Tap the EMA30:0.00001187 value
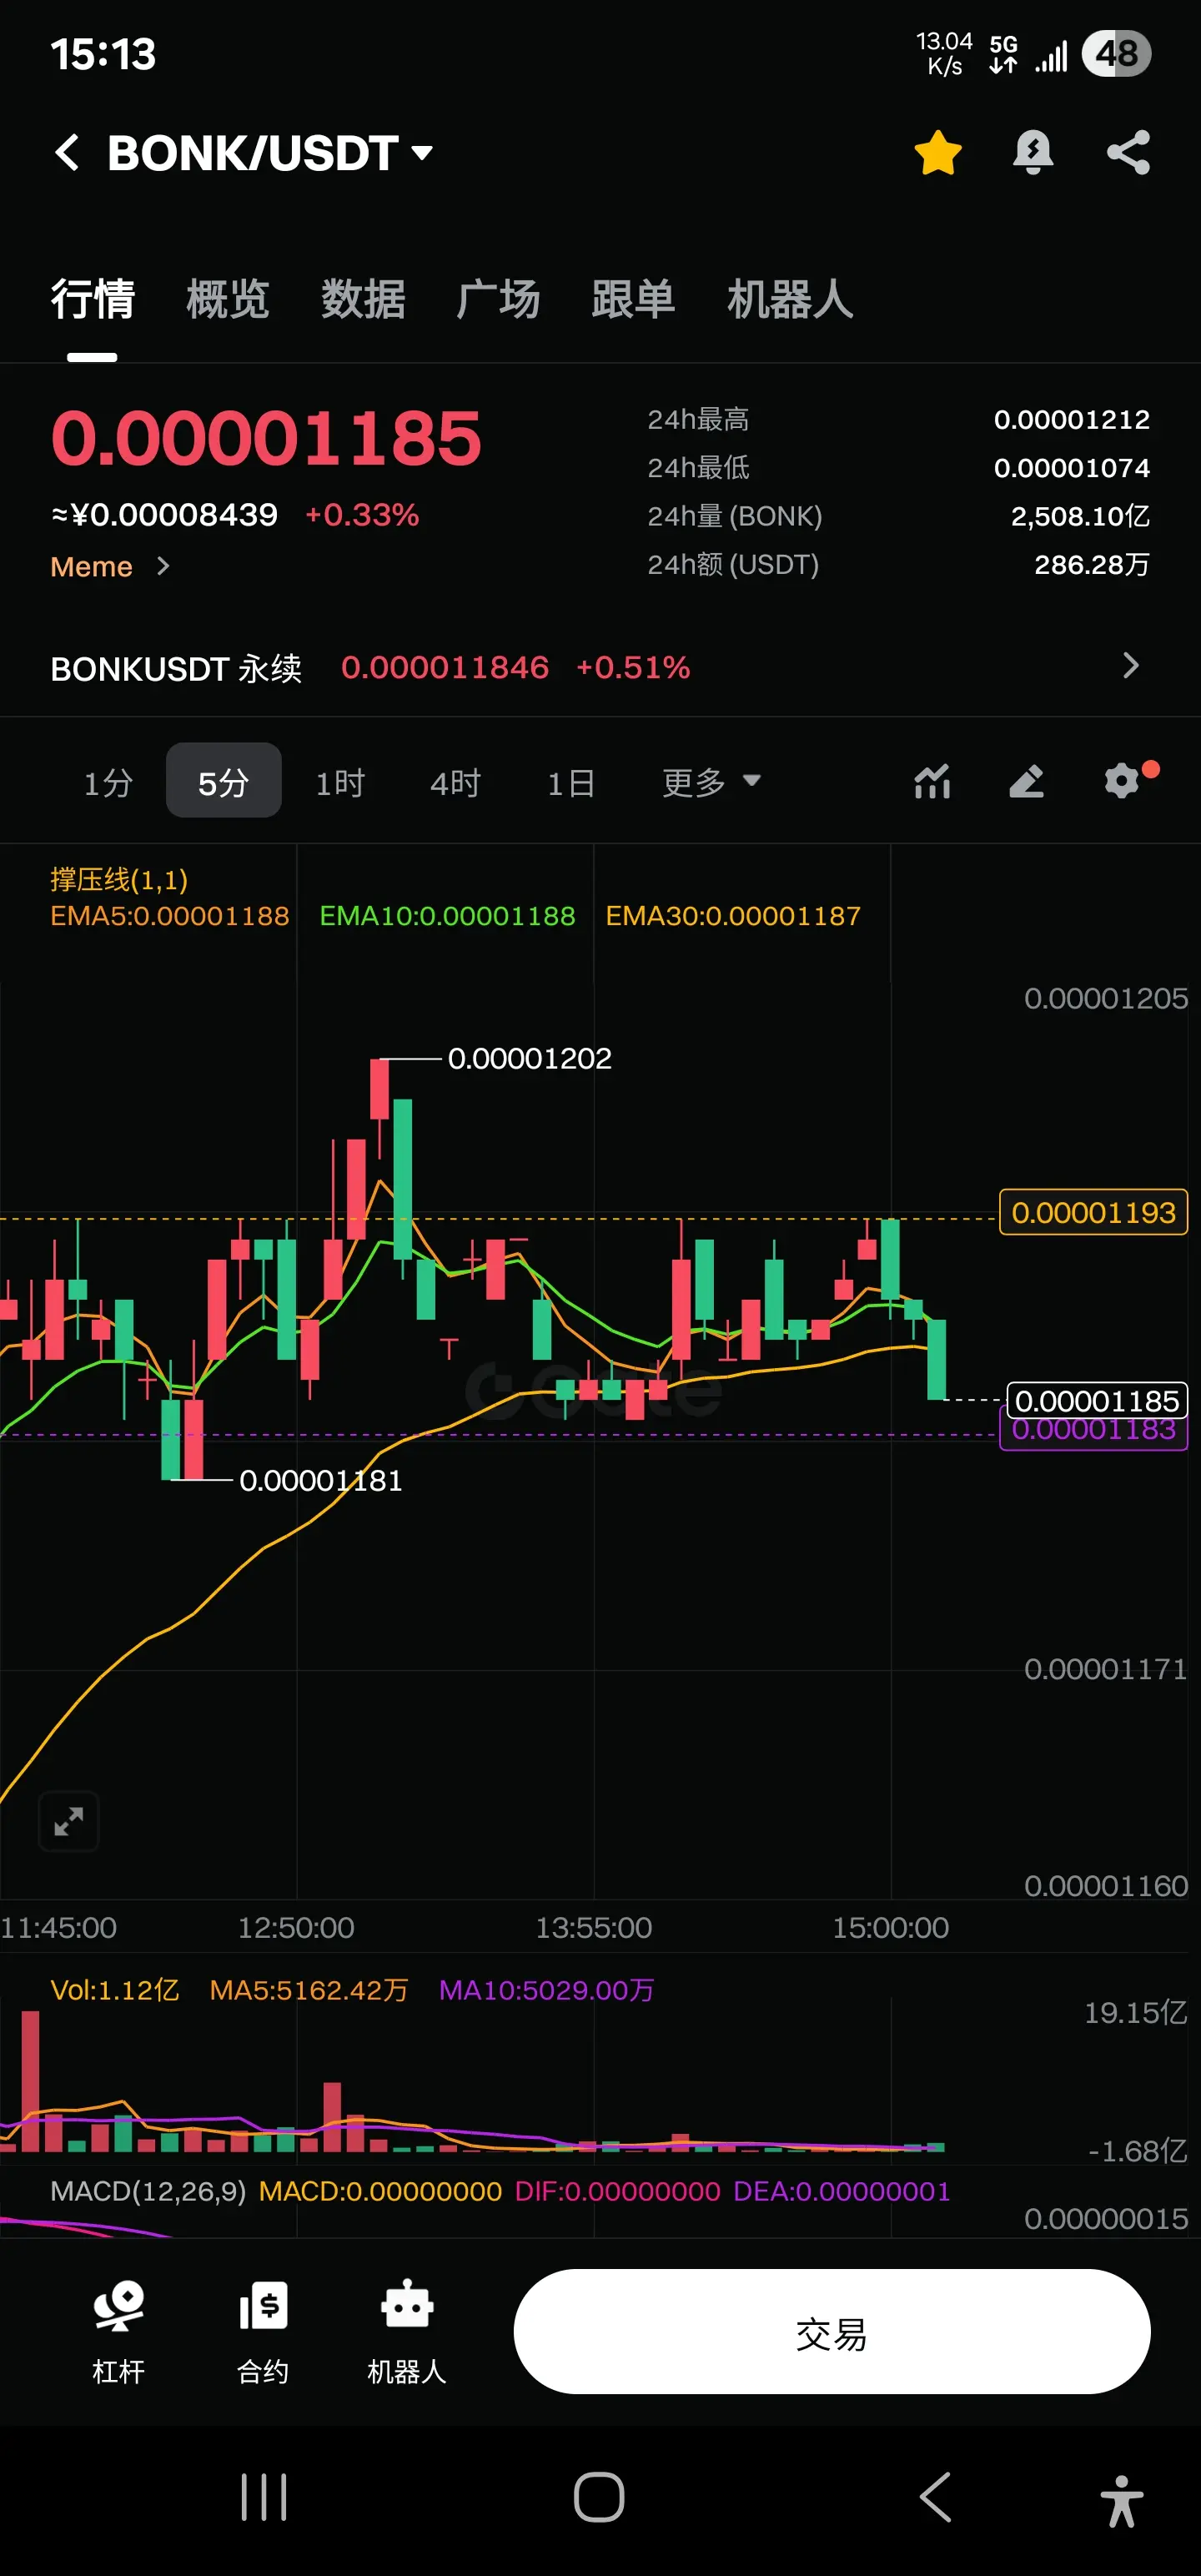This screenshot has width=1201, height=2576. (x=733, y=916)
